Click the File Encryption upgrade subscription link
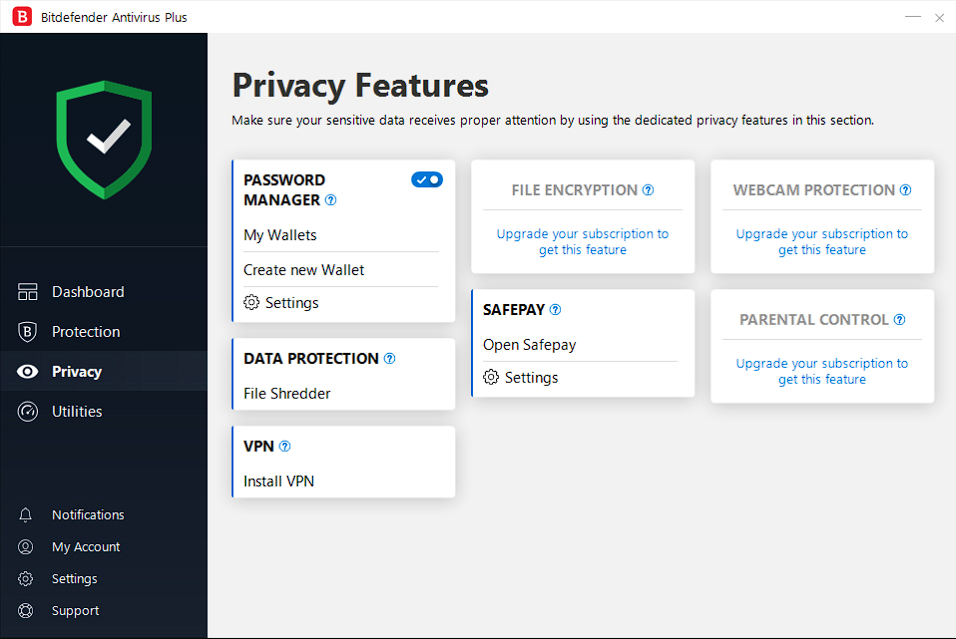The width and height of the screenshot is (956, 639). pos(583,242)
